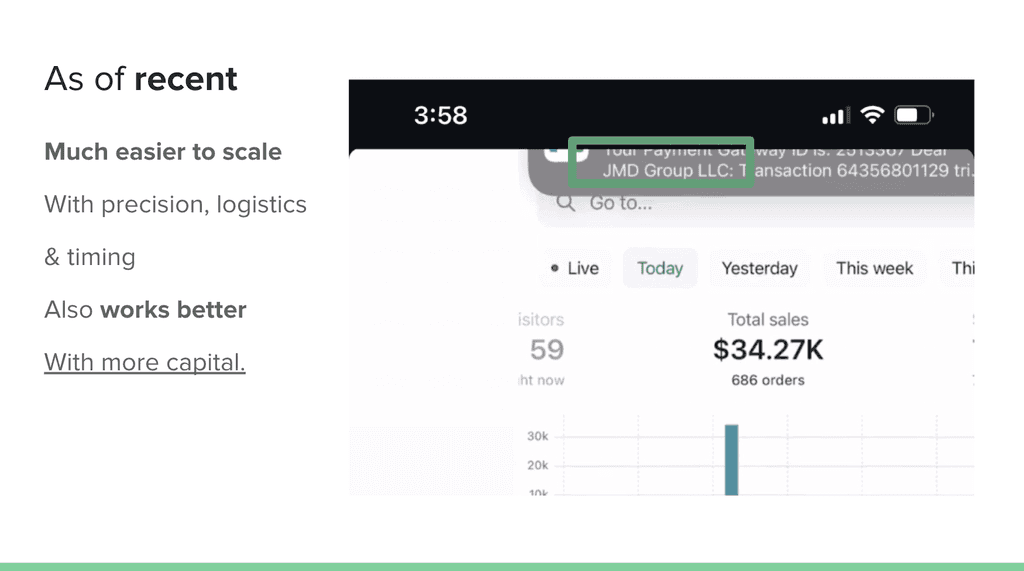
Task: Click the cellular signal bars icon
Action: point(835,116)
